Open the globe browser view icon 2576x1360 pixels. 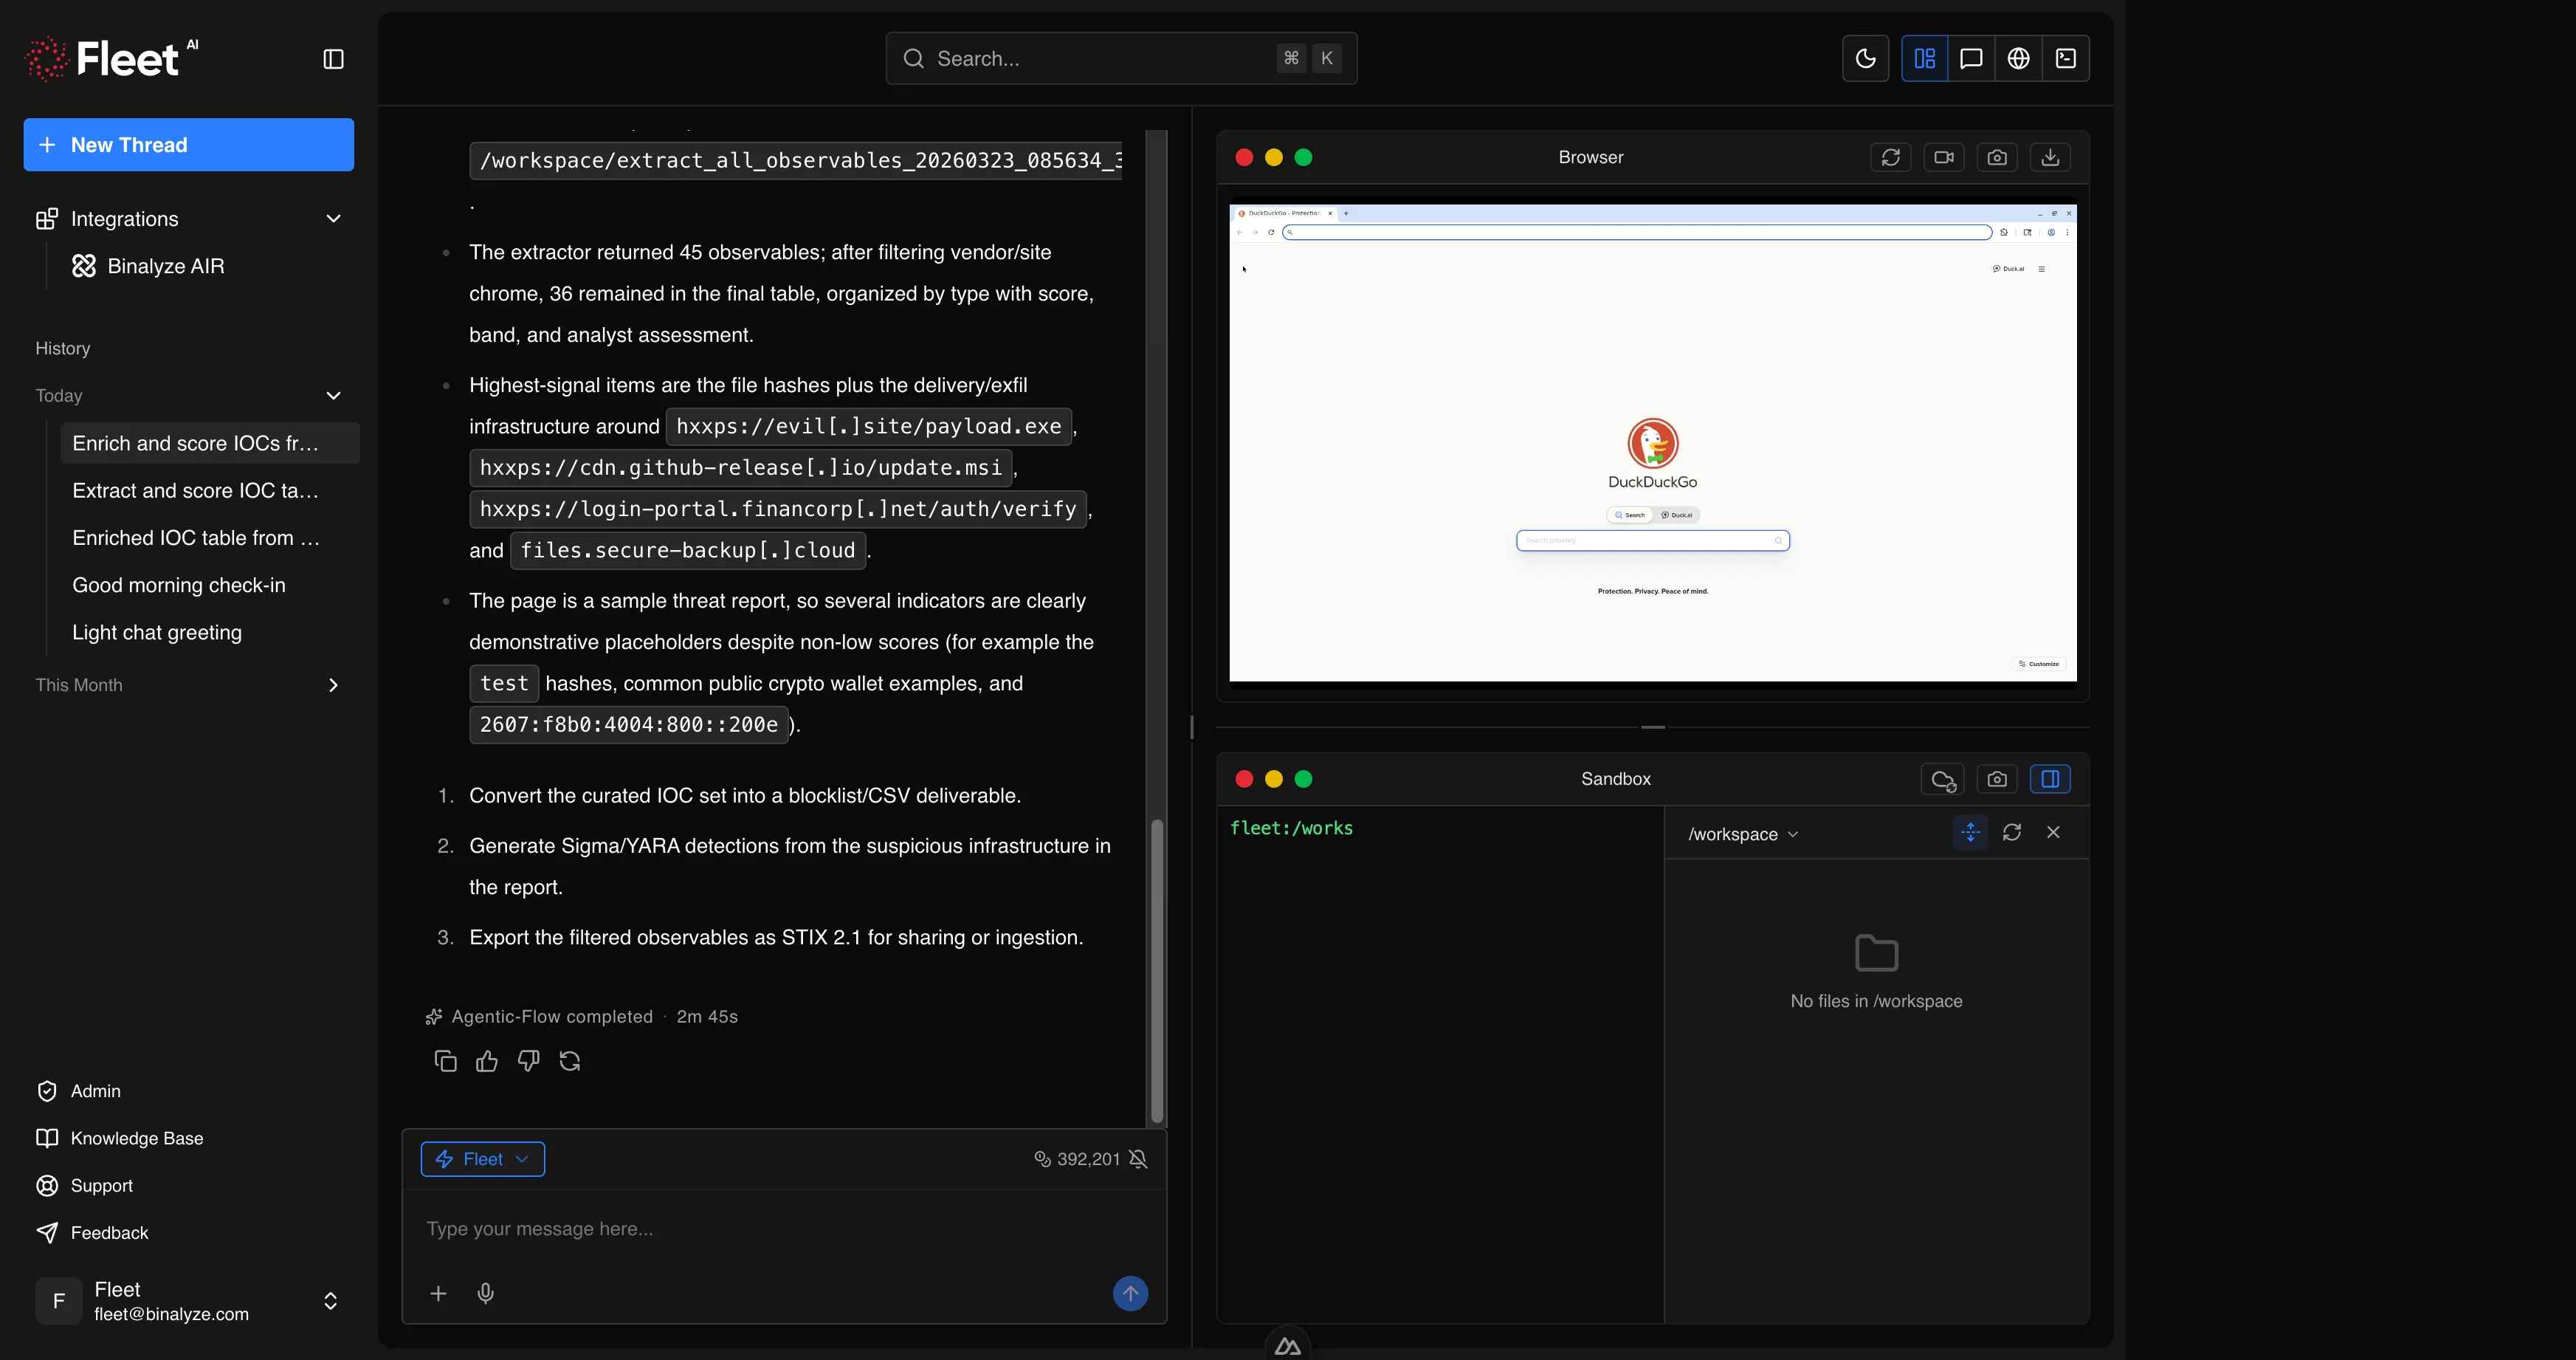2019,58
